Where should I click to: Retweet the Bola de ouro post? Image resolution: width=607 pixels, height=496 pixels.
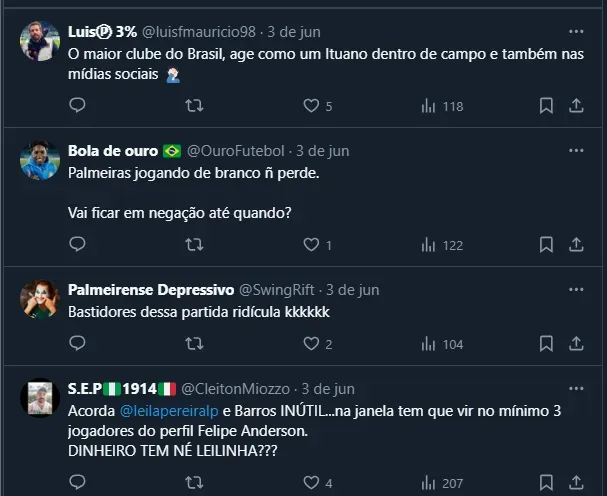point(196,244)
